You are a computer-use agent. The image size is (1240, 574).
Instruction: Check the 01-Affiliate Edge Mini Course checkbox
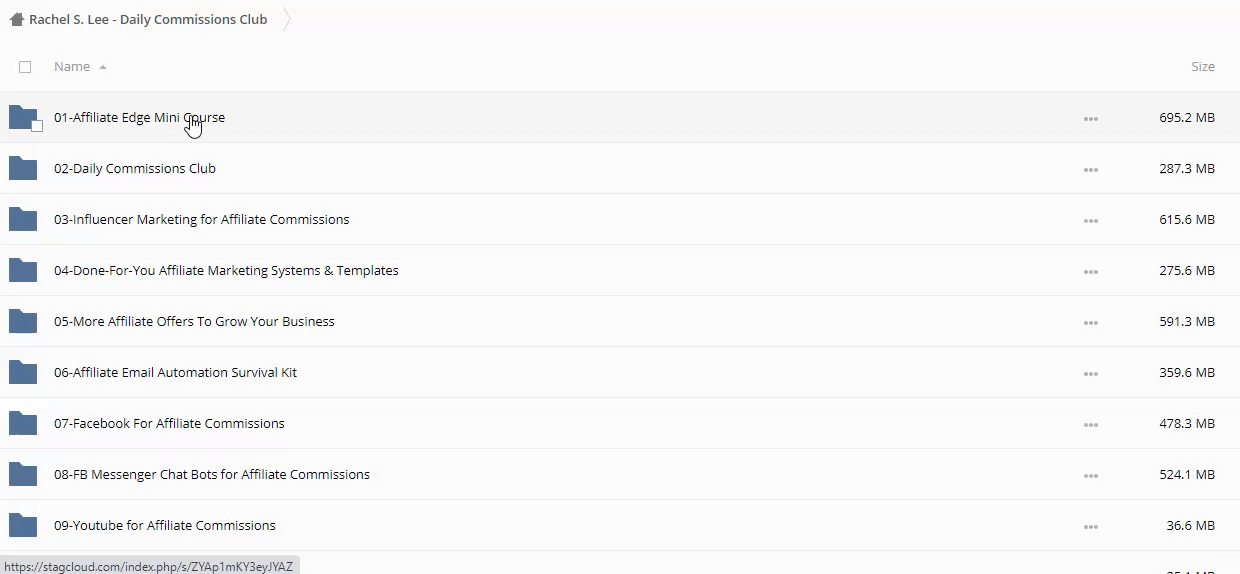37,126
